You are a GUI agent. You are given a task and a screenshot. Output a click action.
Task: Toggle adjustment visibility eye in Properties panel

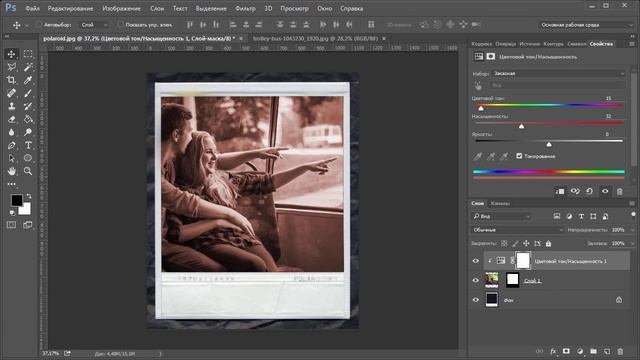coord(605,191)
